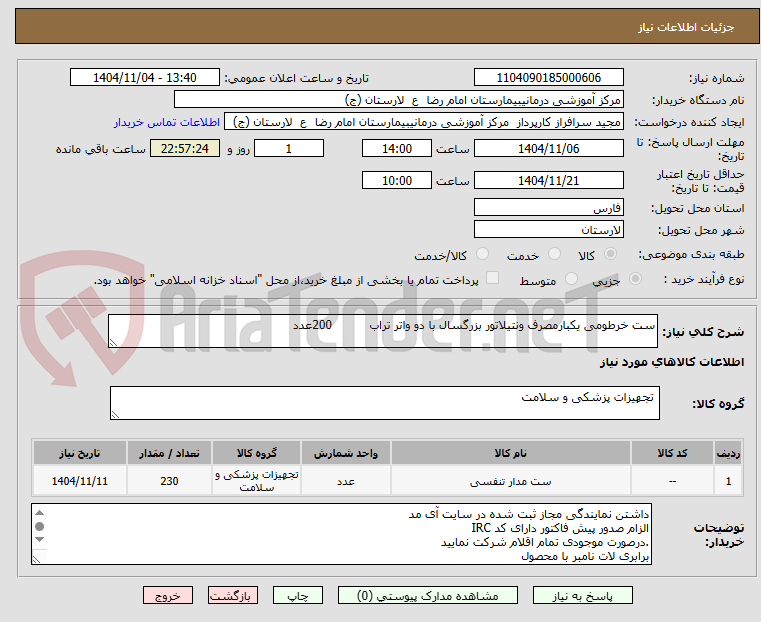761x622 pixels.
Task: Click the جزئیات اطلاعات نیاز page title
Action: click(686, 27)
